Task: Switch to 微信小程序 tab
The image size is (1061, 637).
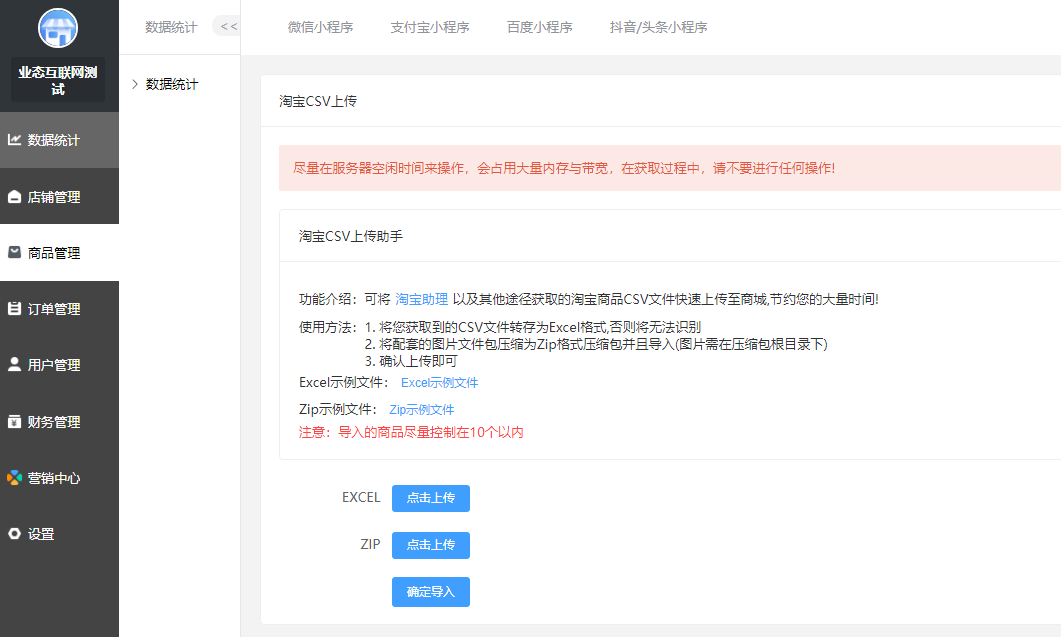Action: pyautogui.click(x=321, y=27)
